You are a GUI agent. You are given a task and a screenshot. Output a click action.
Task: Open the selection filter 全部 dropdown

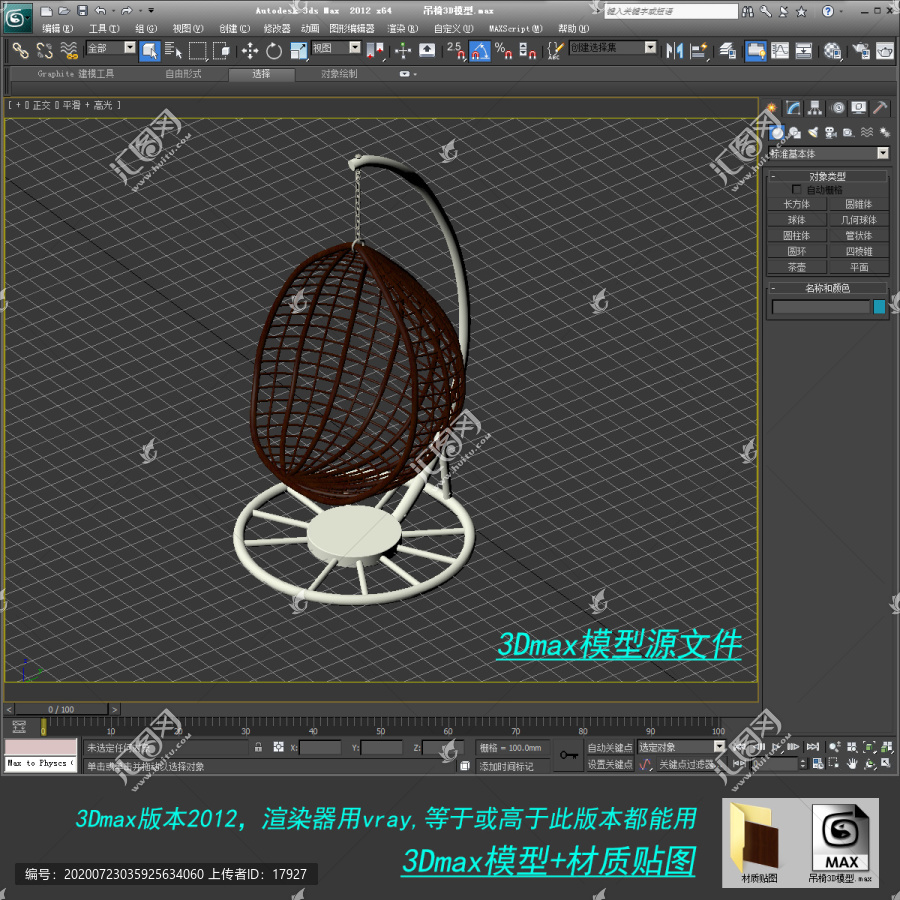point(130,48)
